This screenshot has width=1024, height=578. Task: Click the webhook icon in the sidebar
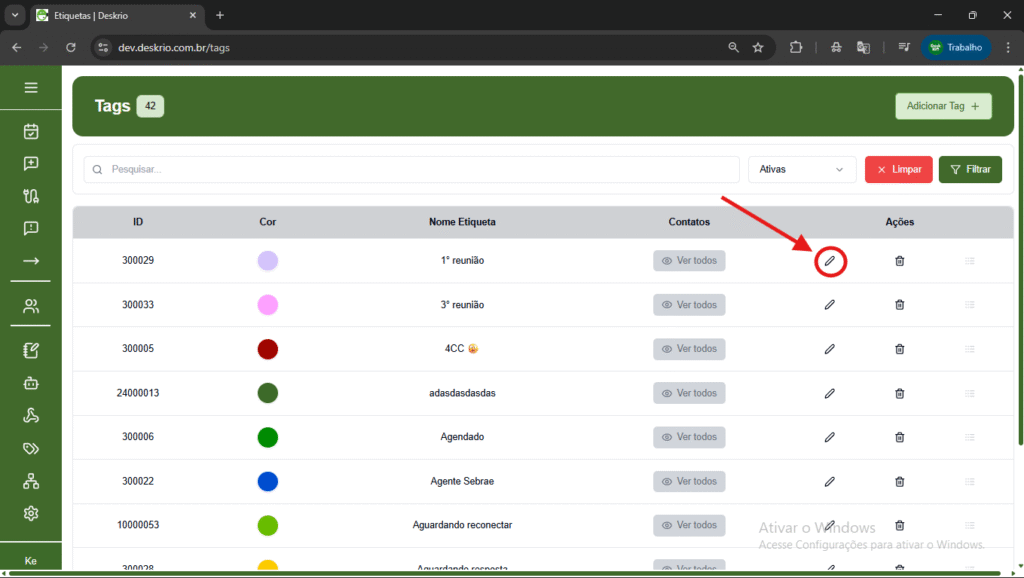pos(31,416)
